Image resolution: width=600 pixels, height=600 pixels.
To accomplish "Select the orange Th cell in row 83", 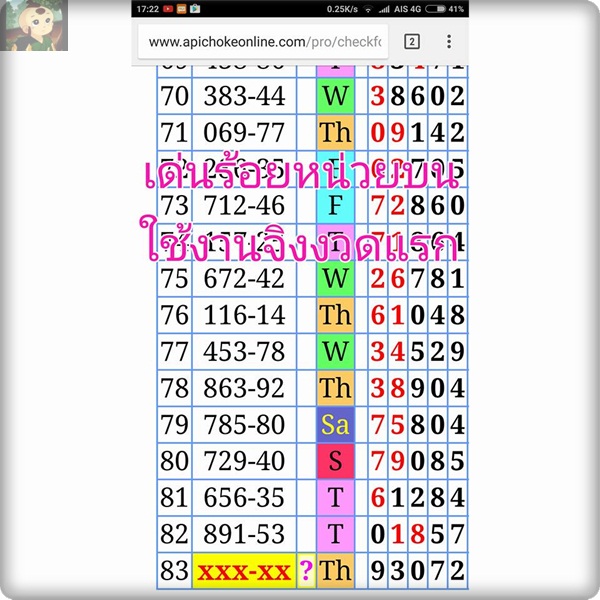I will click(x=335, y=571).
